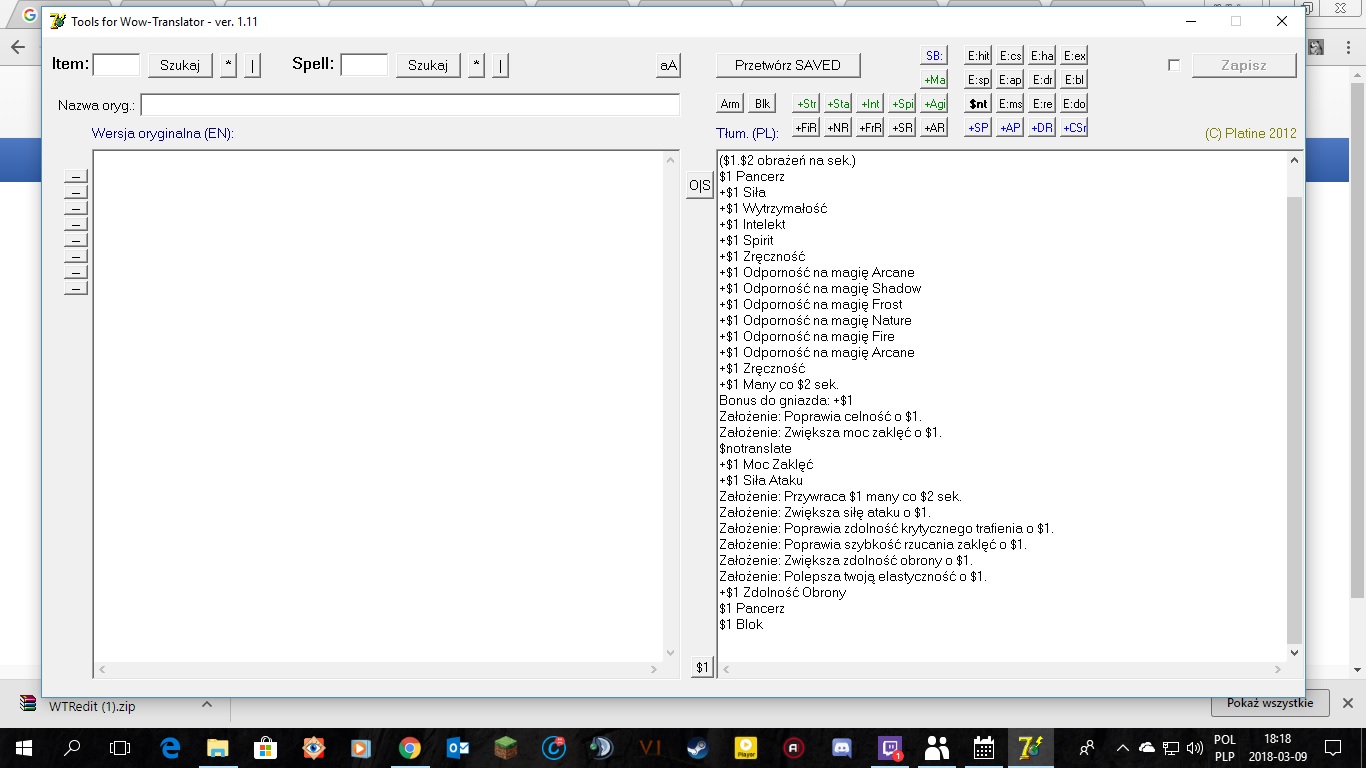Image resolution: width=1366 pixels, height=768 pixels.
Task: Tick the checkbox beside Zapisz
Action: 1174,66
